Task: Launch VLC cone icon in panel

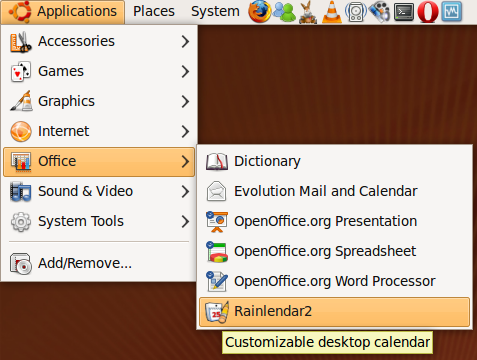Action: tap(332, 12)
